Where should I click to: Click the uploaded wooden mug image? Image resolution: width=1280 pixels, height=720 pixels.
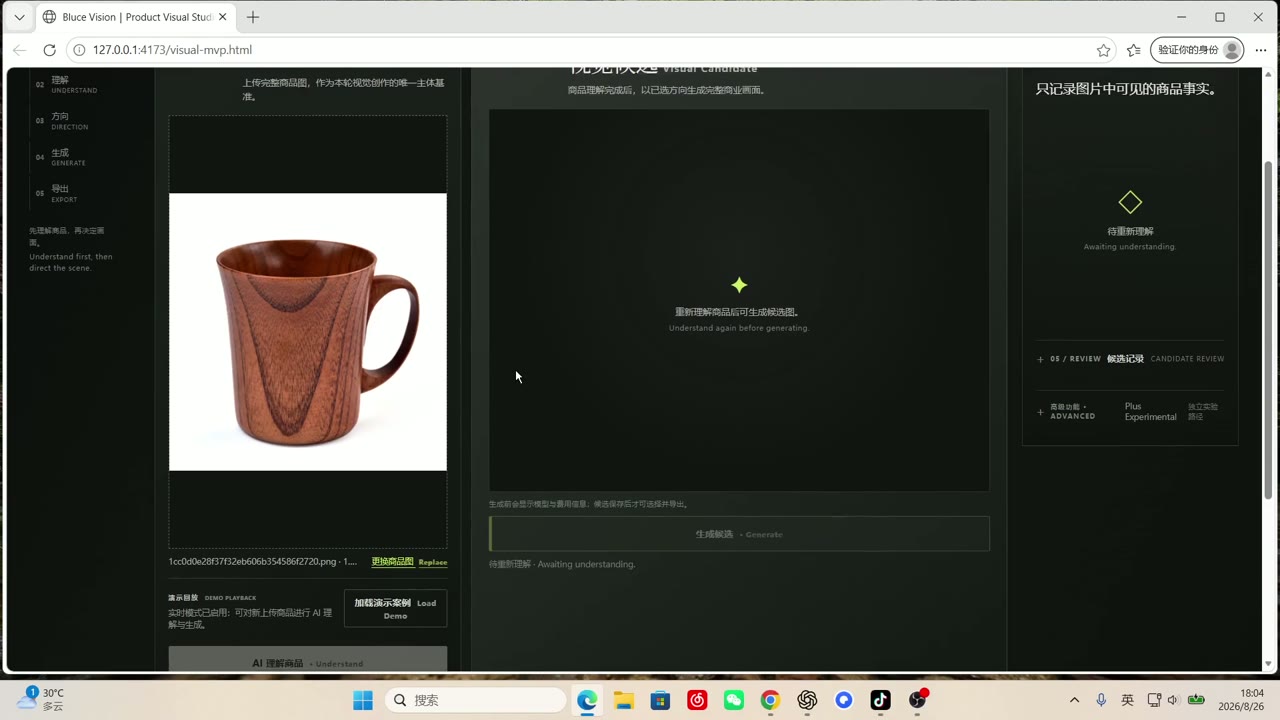[x=308, y=332]
